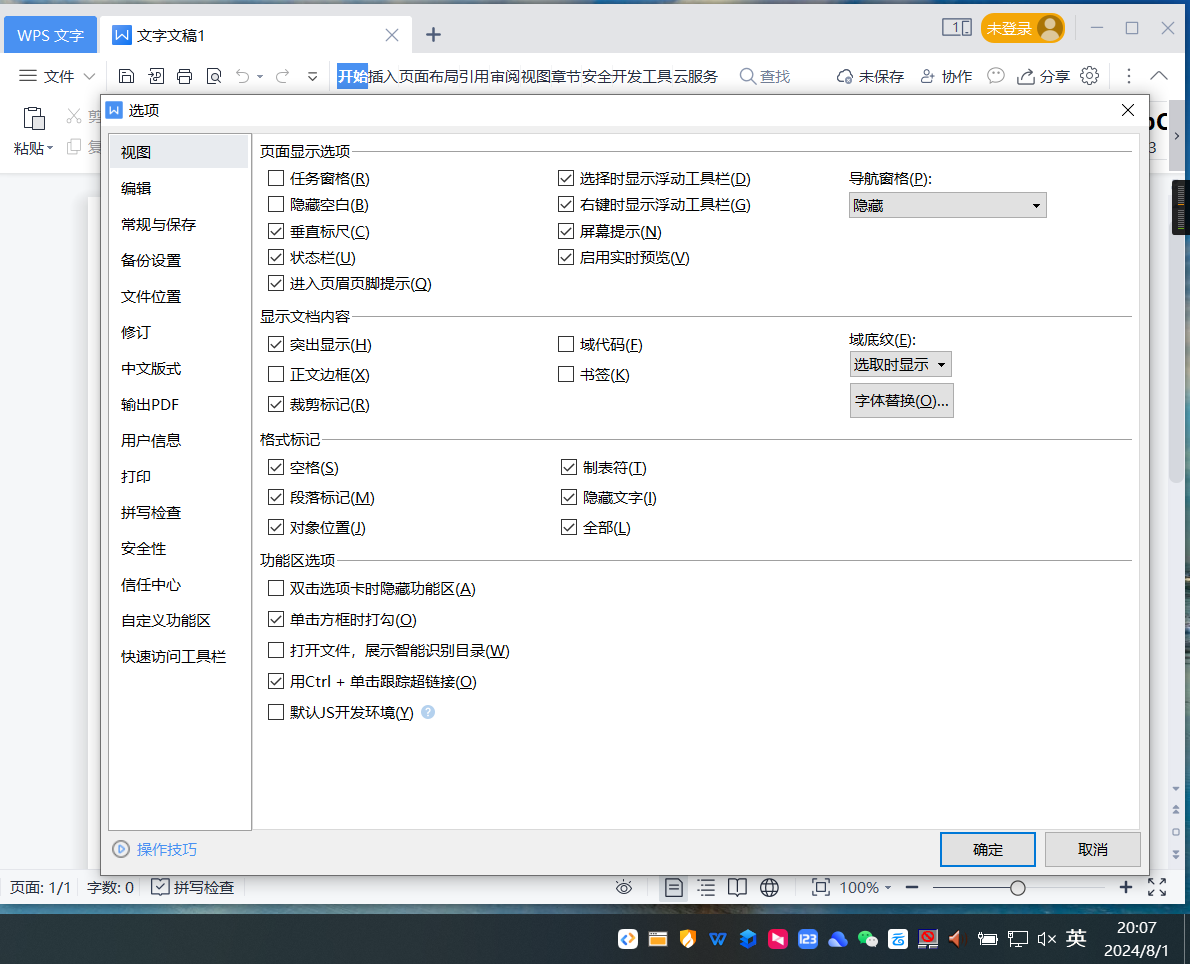Open the 文件 menu dropdown
This screenshot has width=1190, height=964.
pyautogui.click(x=57, y=76)
